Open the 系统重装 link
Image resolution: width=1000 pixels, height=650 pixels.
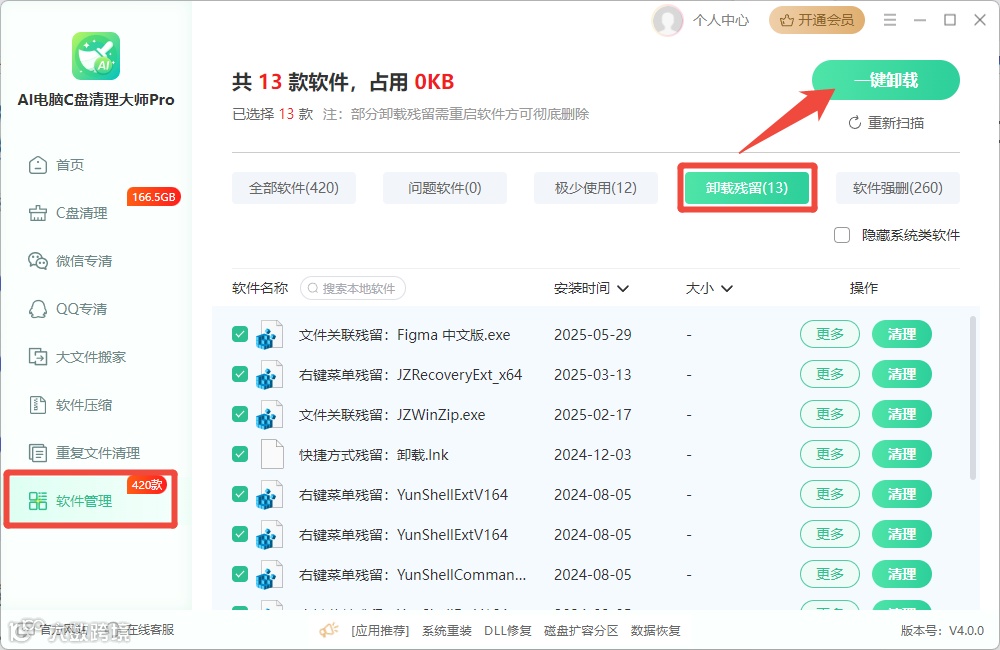(446, 631)
